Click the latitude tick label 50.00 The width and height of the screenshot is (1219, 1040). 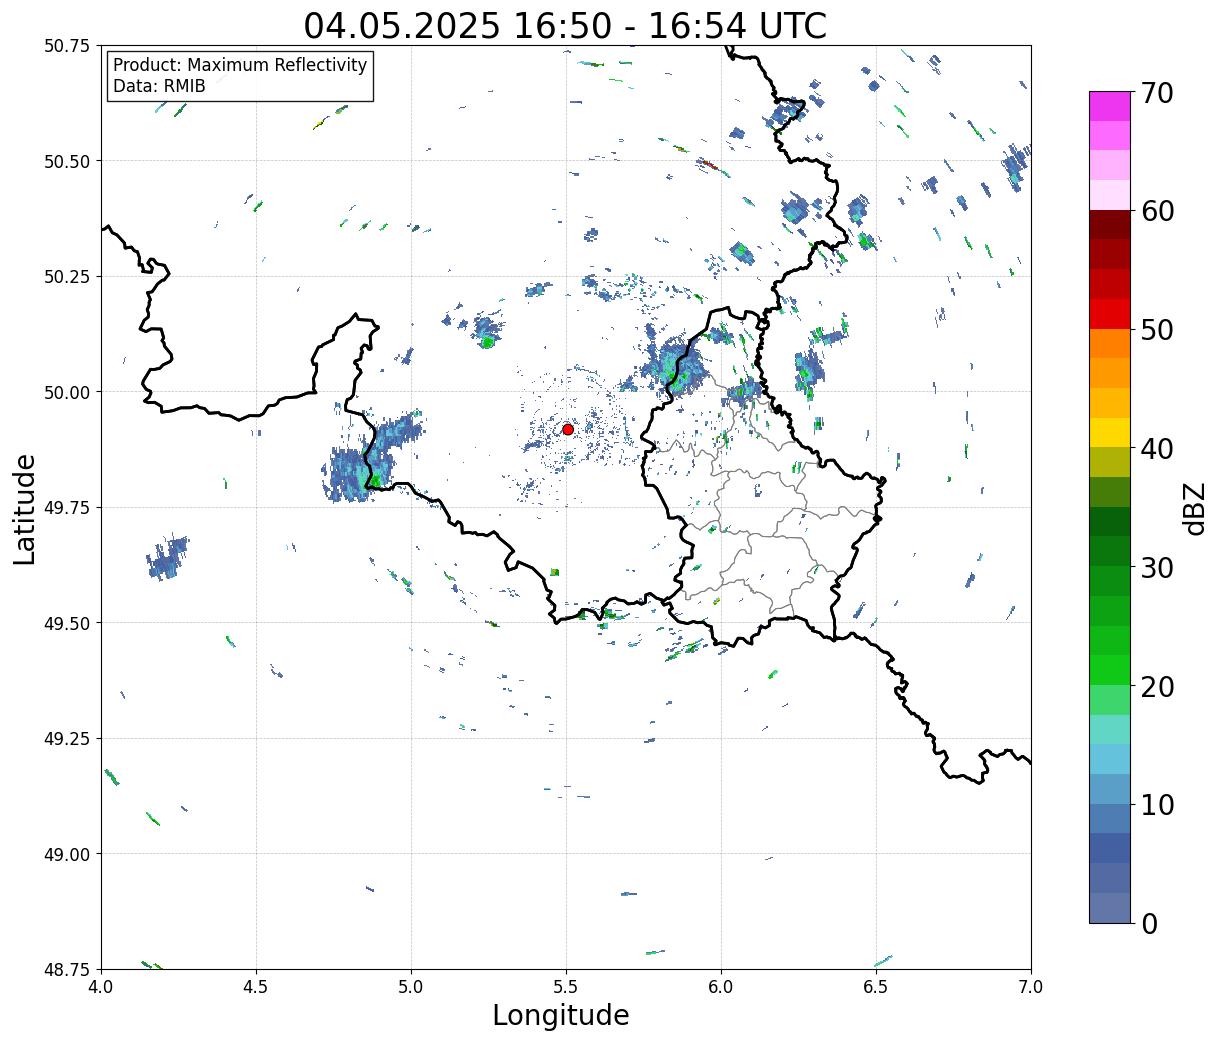(68, 392)
